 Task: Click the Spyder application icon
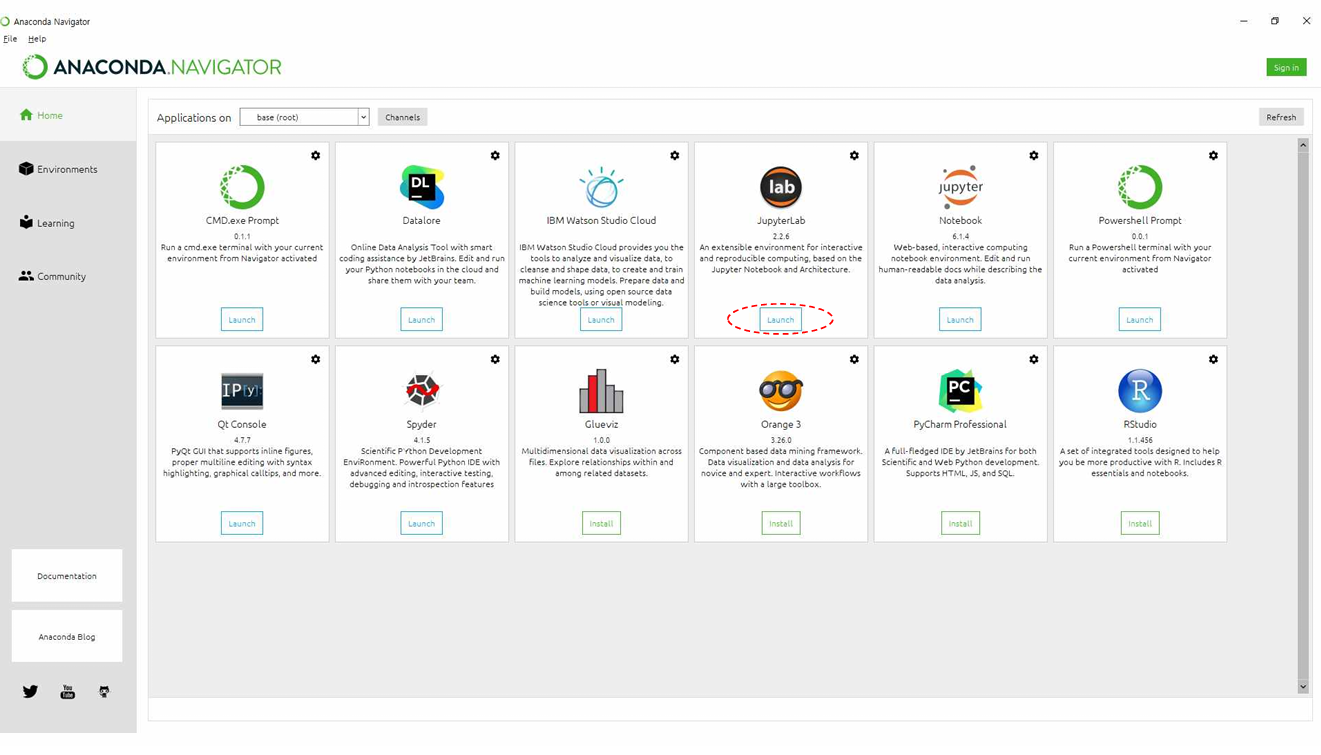pos(421,391)
